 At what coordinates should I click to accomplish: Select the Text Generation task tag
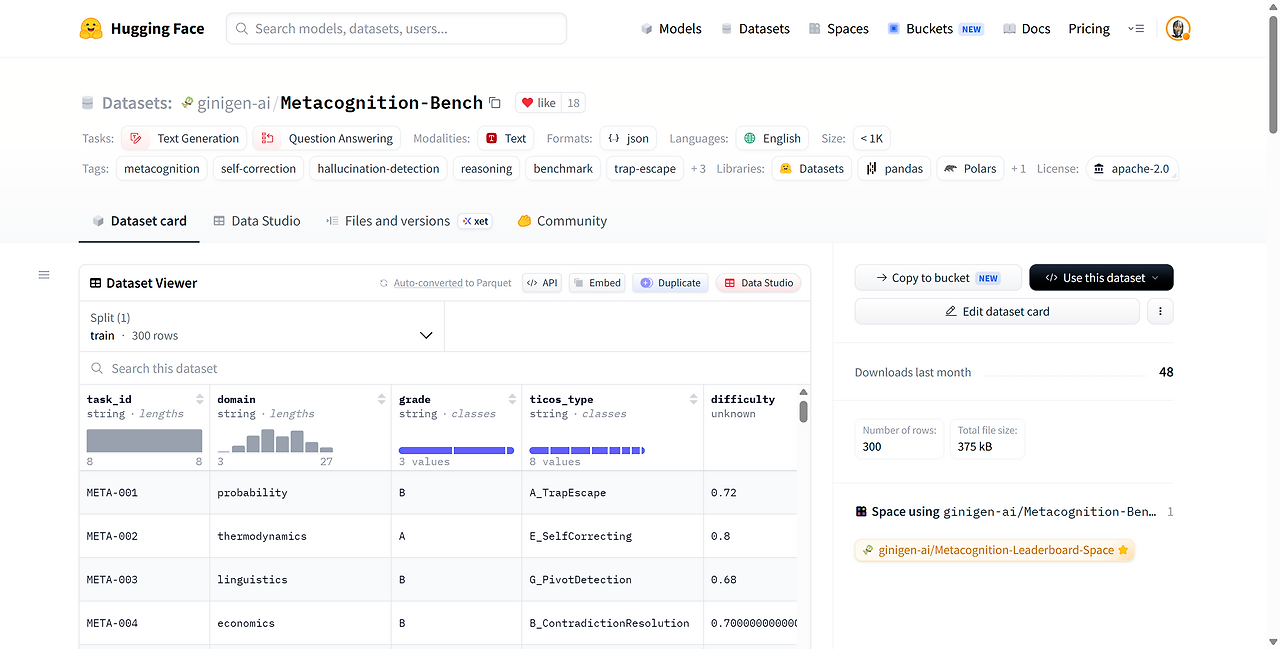pos(185,138)
